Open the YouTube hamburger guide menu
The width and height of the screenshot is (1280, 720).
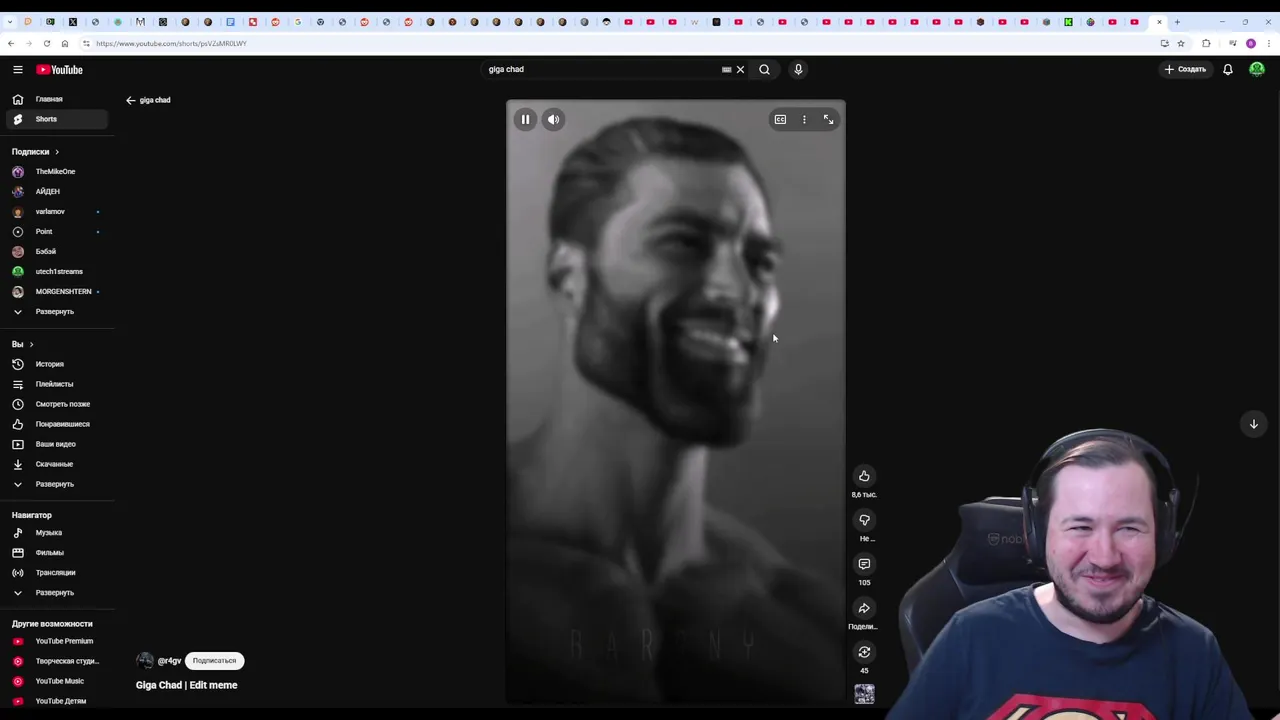pyautogui.click(x=17, y=69)
